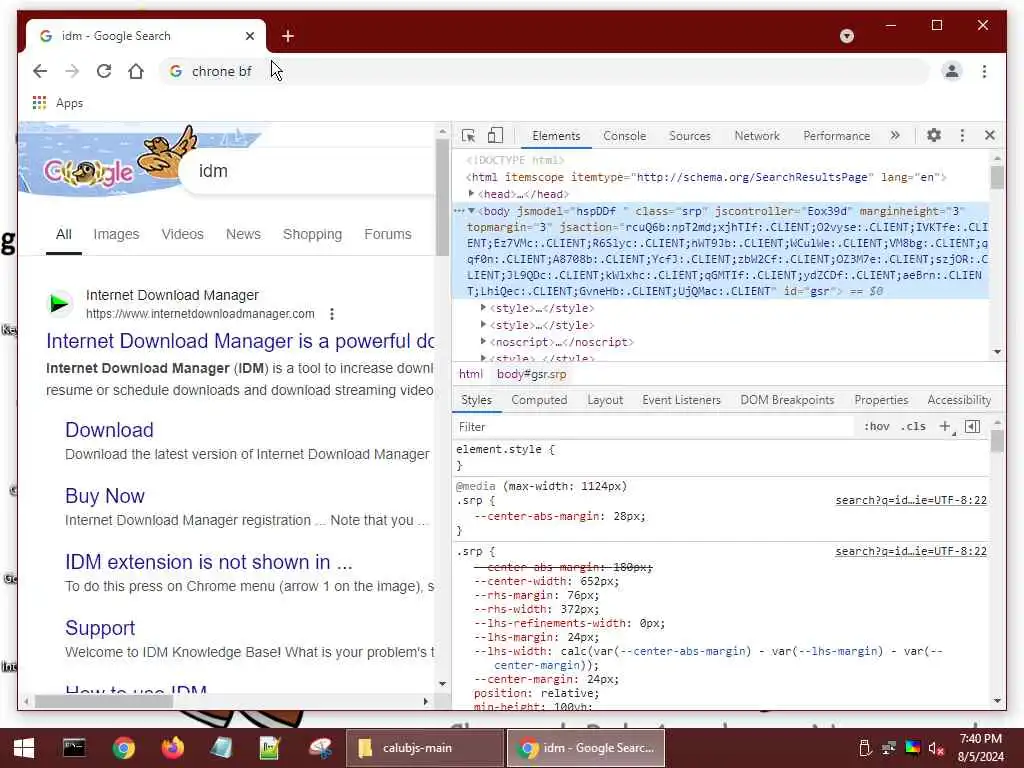The image size is (1024, 768).
Task: Expand the noscript element node
Action: (483, 342)
